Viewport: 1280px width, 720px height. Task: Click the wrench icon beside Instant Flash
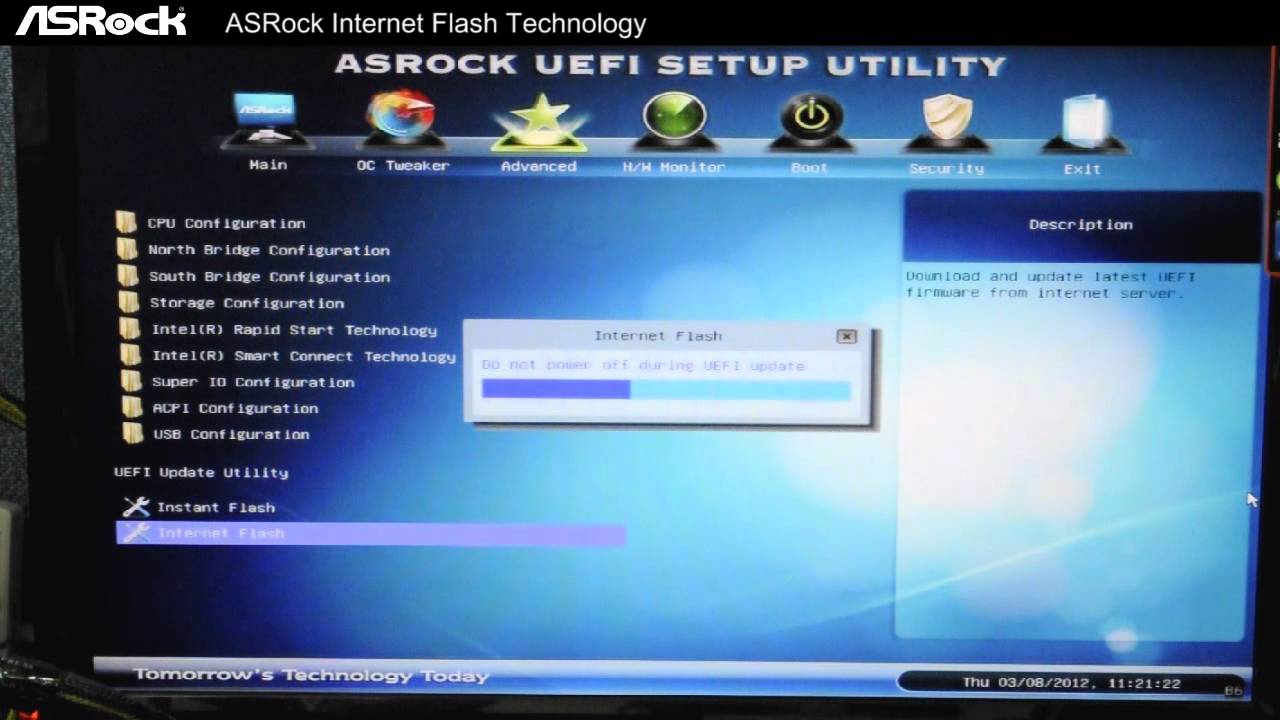tap(135, 507)
